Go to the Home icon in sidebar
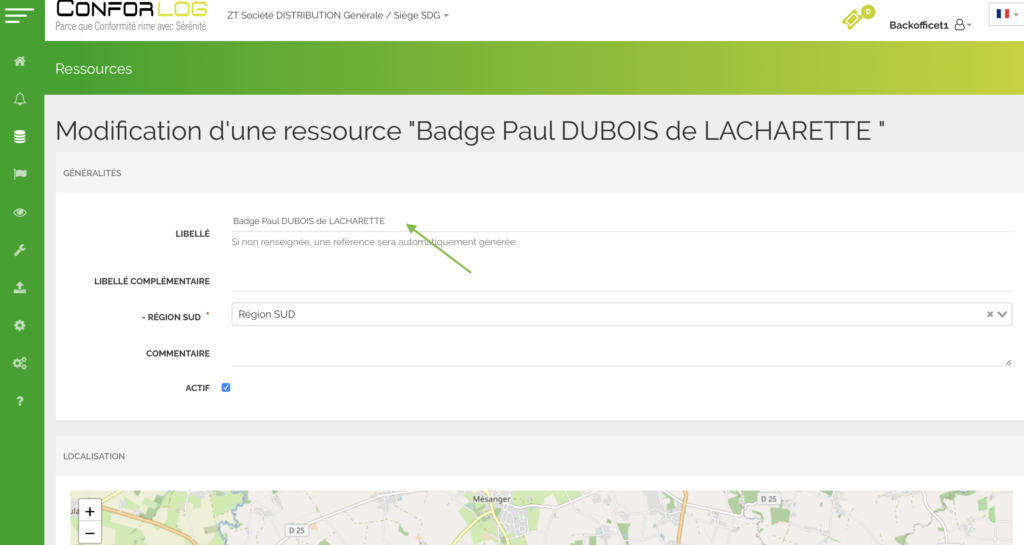This screenshot has height=545, width=1024. [20, 62]
